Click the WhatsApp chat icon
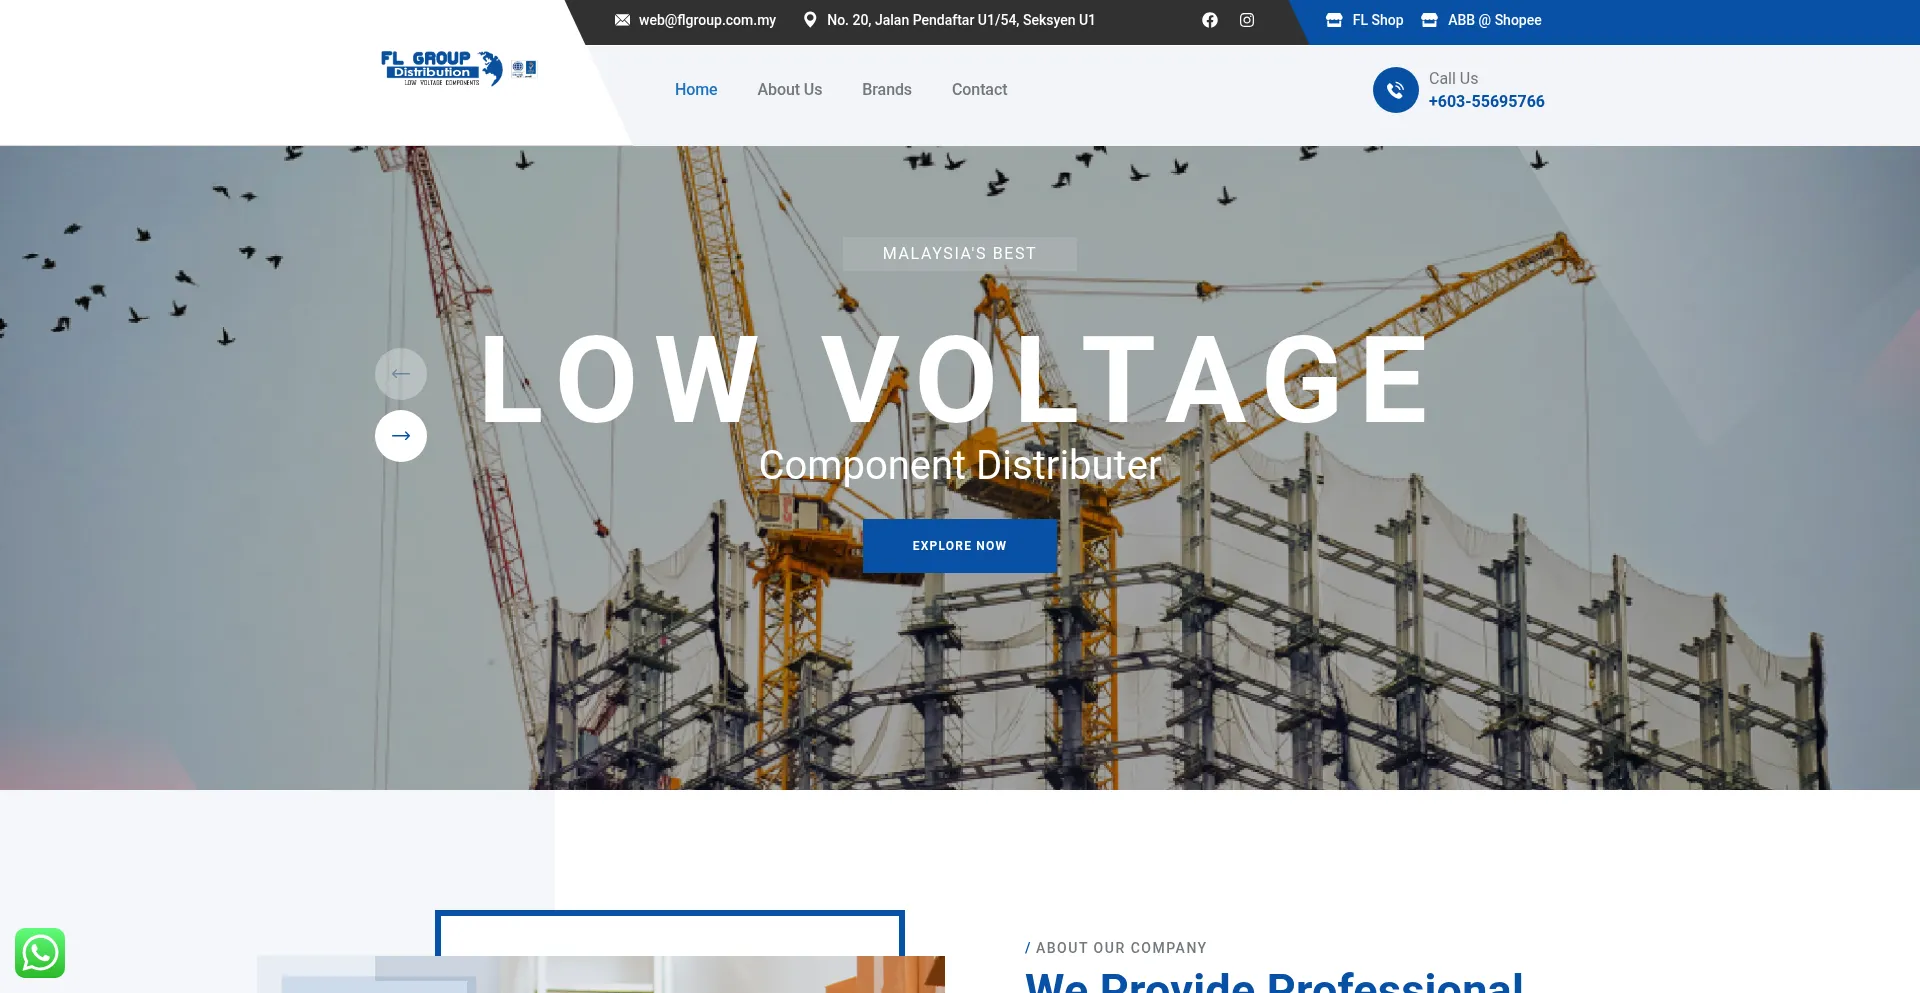Image resolution: width=1920 pixels, height=993 pixels. point(40,953)
